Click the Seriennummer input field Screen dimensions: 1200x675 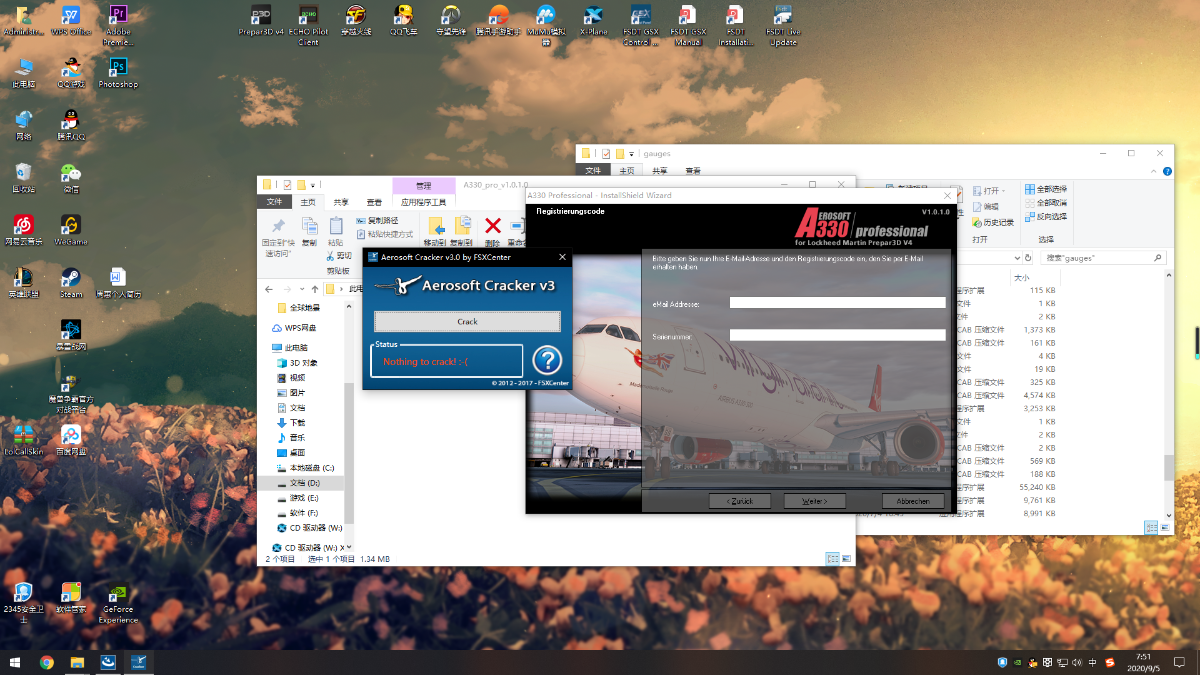tap(837, 335)
